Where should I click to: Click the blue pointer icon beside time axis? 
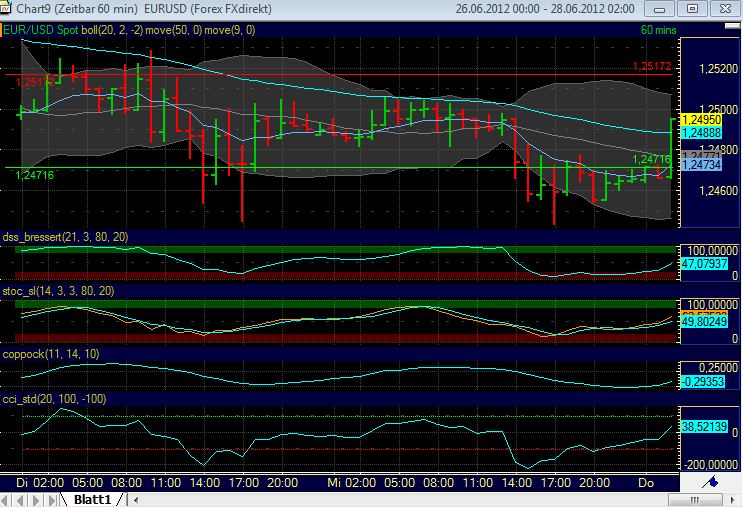coord(710,483)
